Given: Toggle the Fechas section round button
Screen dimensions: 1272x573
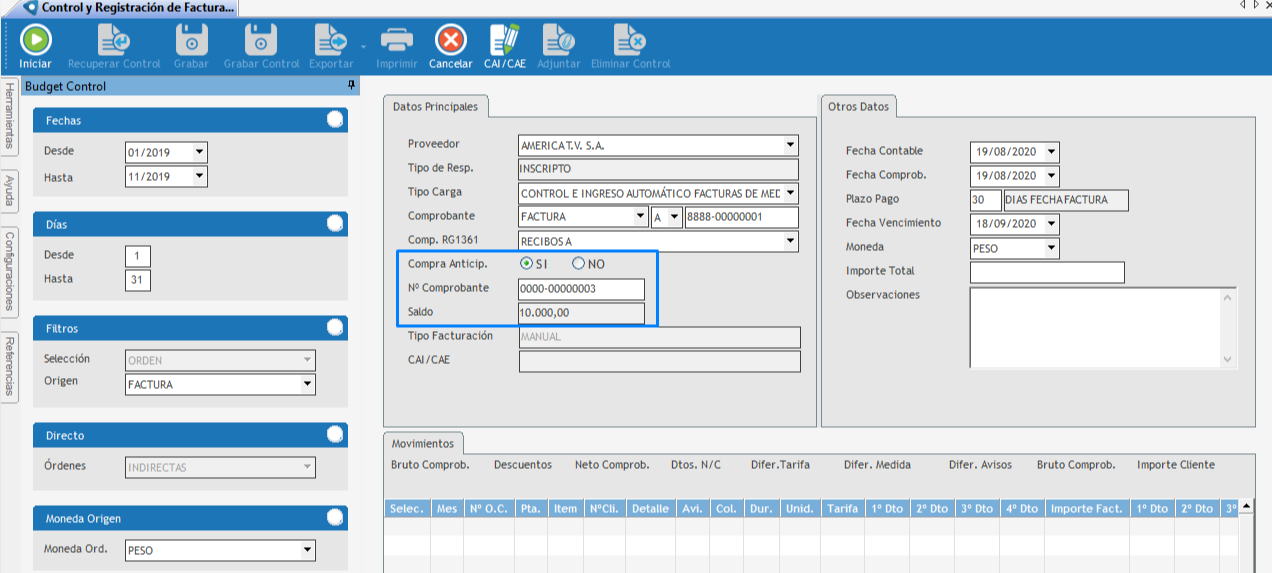Looking at the screenshot, I should click(335, 120).
